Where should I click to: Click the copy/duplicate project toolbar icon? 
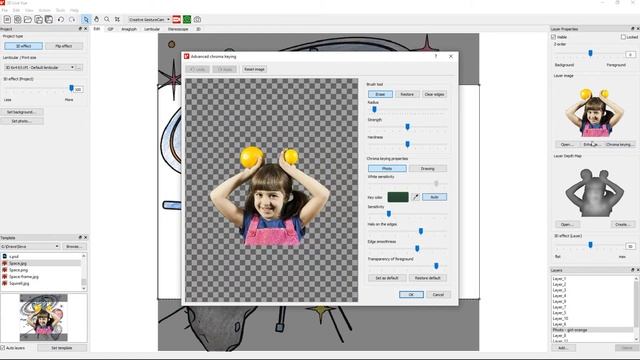tap(38, 19)
